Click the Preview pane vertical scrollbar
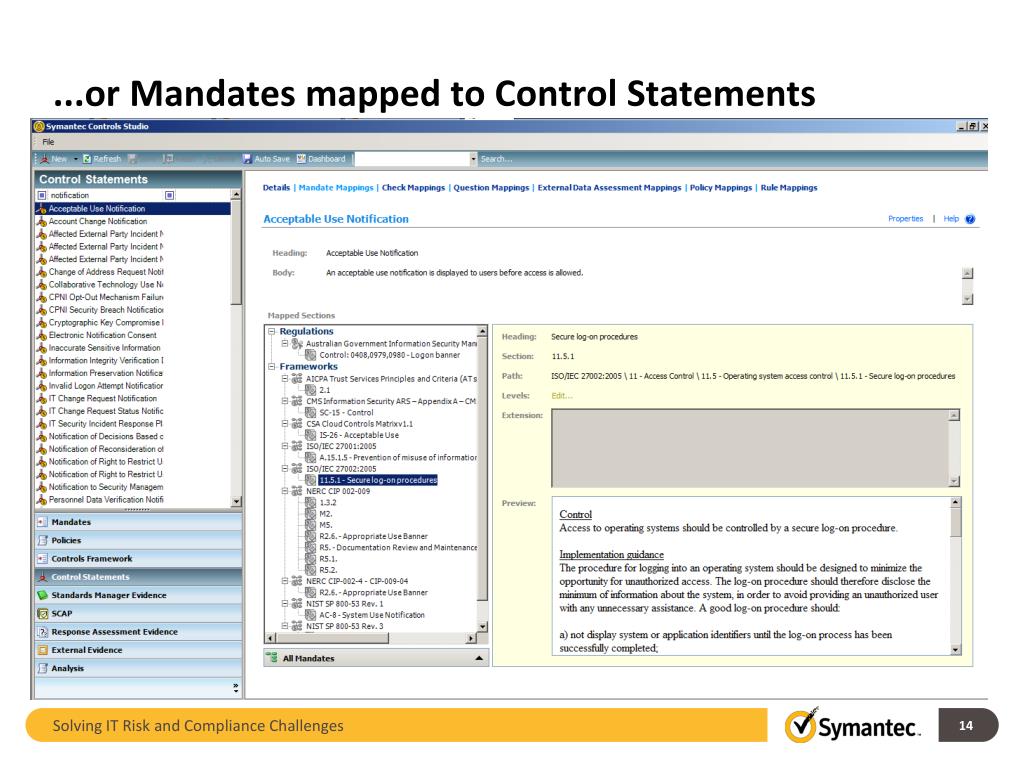 click(955, 577)
